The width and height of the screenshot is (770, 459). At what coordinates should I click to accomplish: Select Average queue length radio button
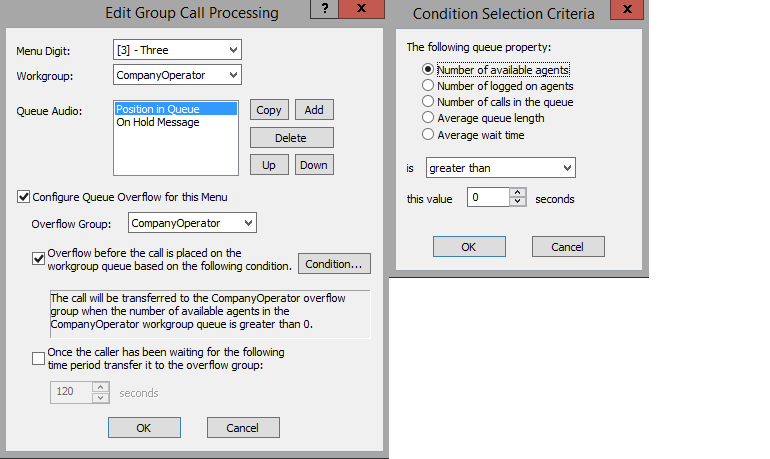click(x=429, y=118)
